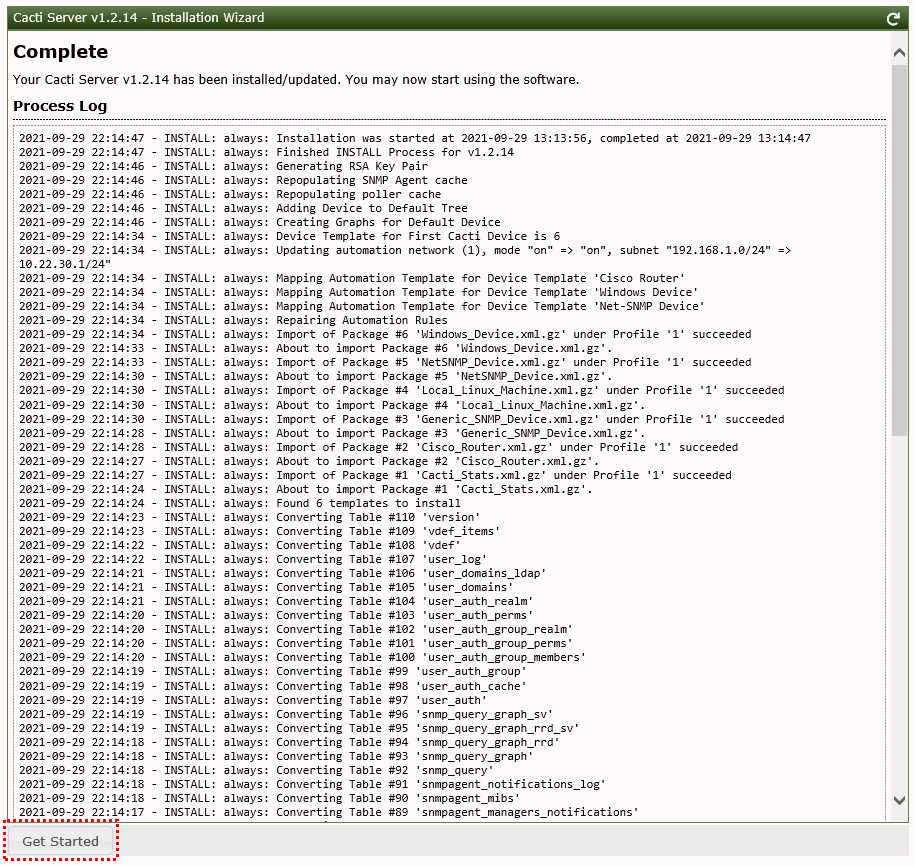Click the 'Device Template for First Cacti Device is 6' line
Viewport: 915px width, 866px height.
(x=289, y=236)
